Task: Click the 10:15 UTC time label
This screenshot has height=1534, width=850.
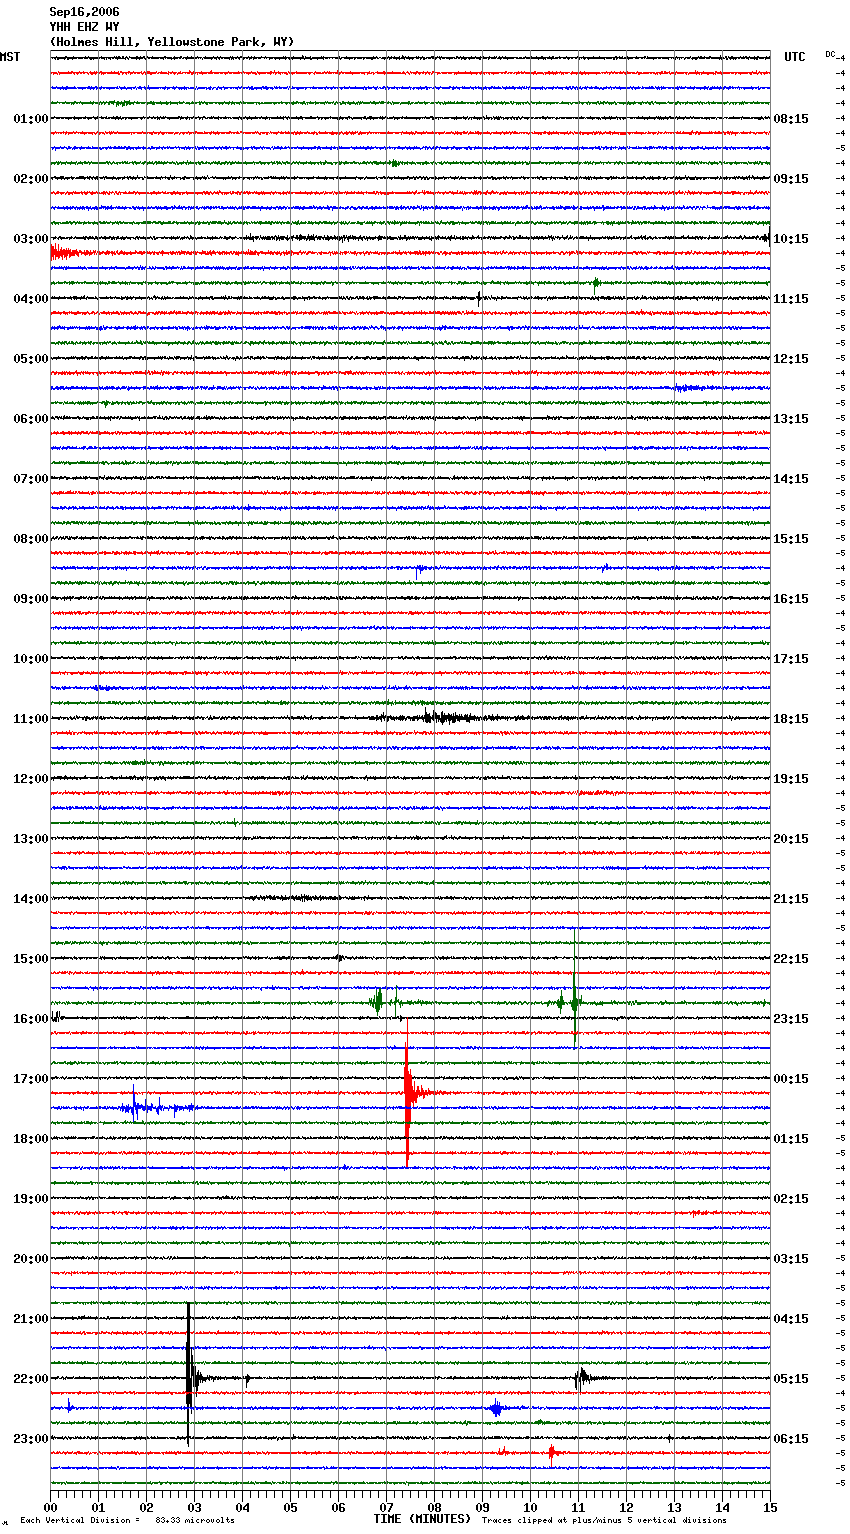Action: point(791,239)
